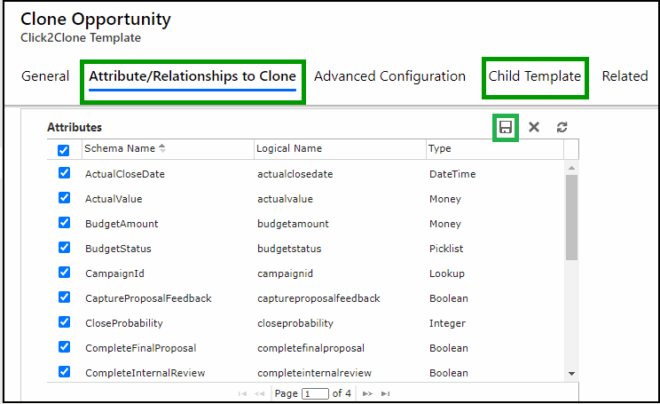Open the Advanced Configuration tab
Viewport: 660px width, 404px height.
coord(390,76)
